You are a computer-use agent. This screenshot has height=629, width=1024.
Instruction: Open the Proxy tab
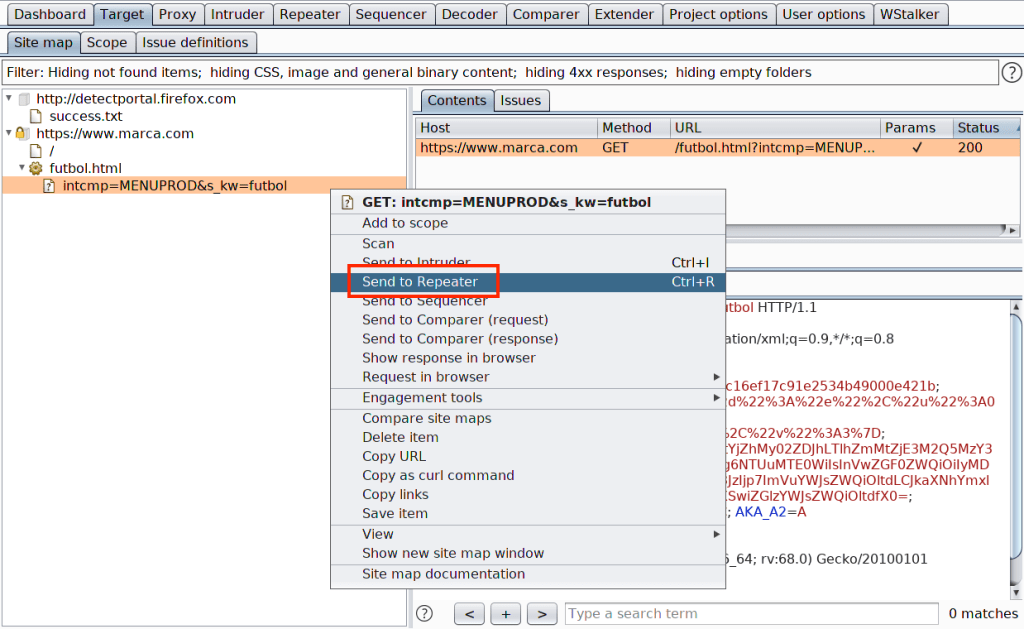click(x=177, y=14)
